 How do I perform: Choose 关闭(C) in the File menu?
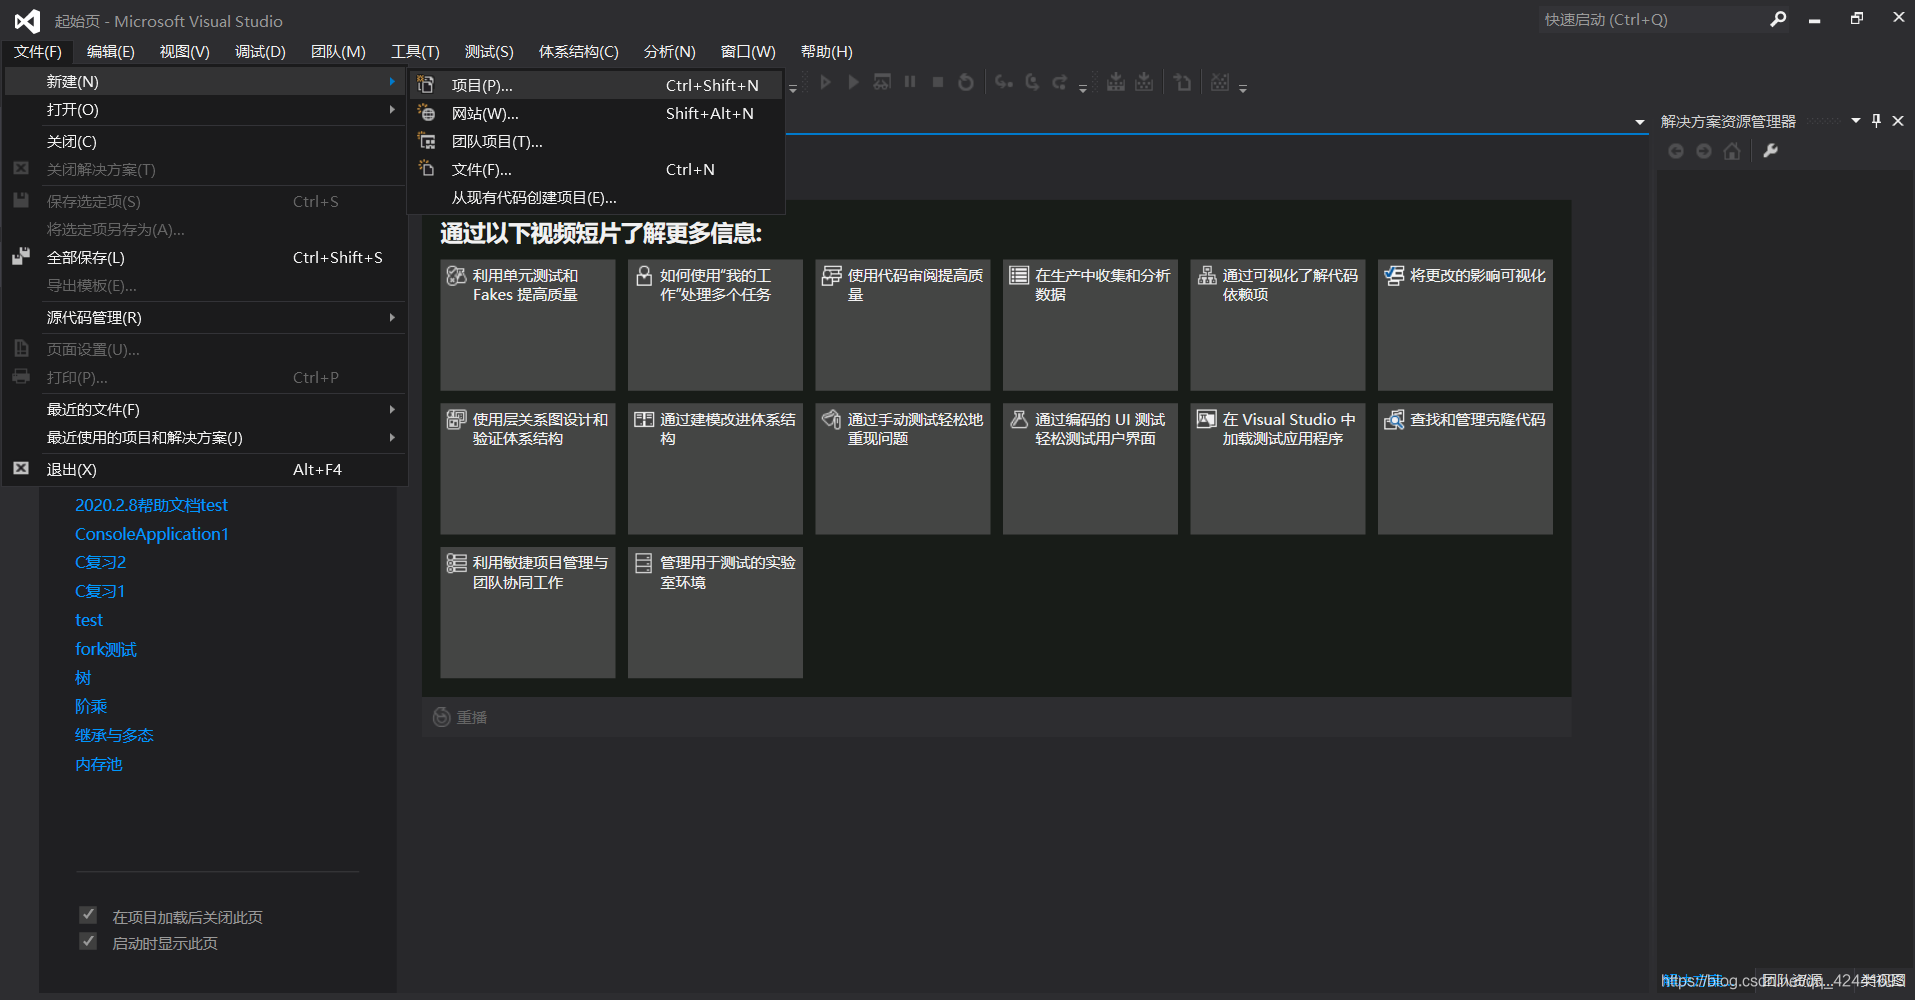[x=205, y=141]
